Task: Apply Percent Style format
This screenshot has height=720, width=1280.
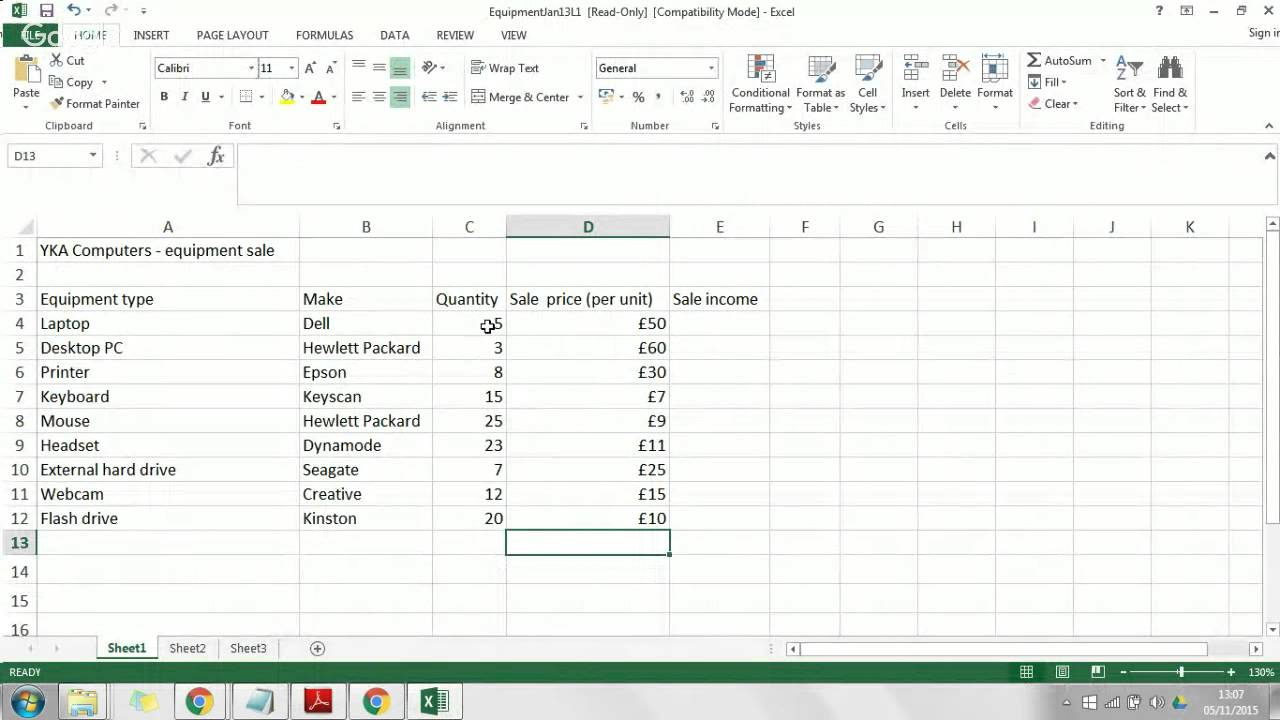Action: coord(638,97)
